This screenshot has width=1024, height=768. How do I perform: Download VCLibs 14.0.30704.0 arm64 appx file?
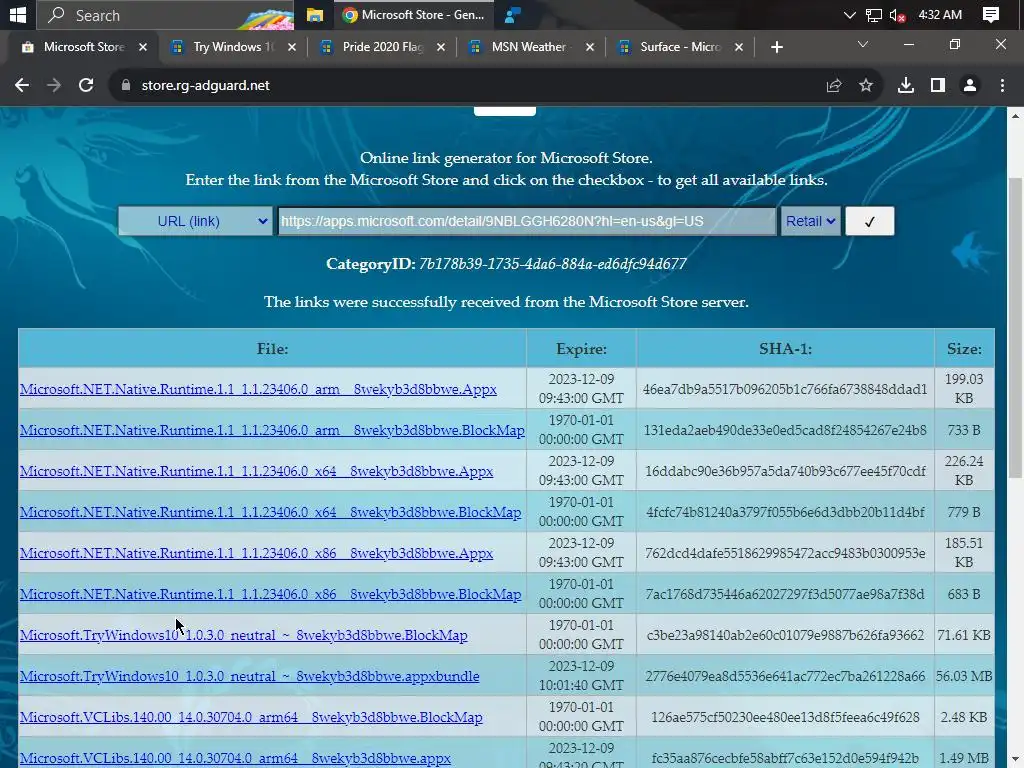coord(235,759)
